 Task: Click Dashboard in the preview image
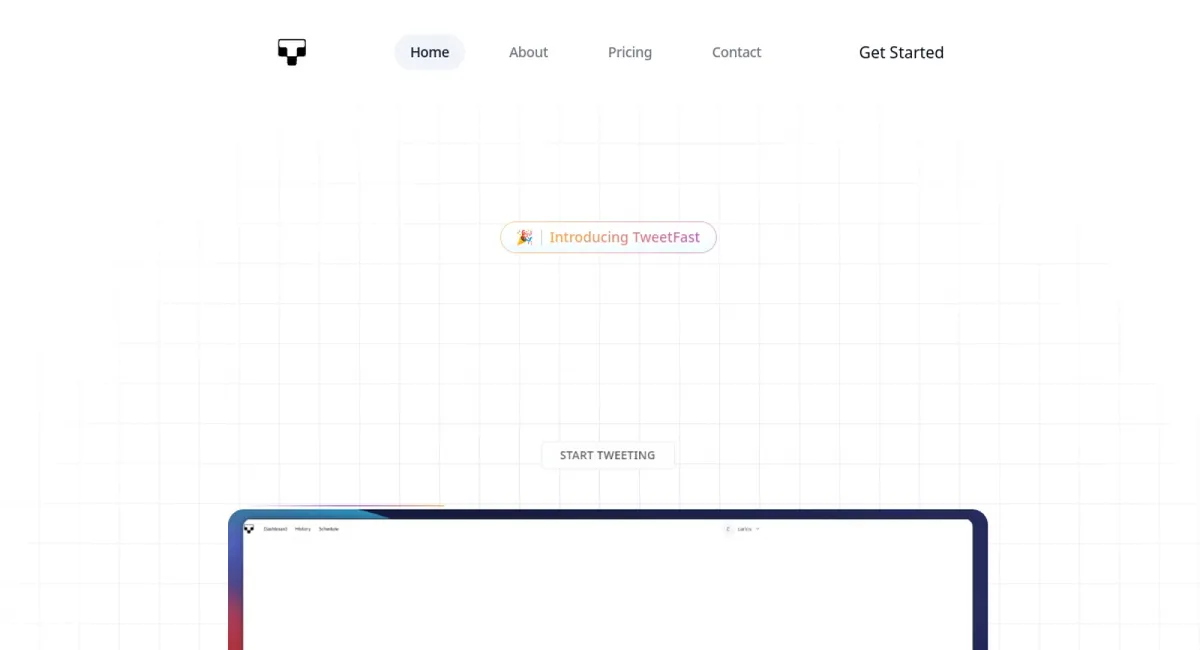tap(275, 529)
